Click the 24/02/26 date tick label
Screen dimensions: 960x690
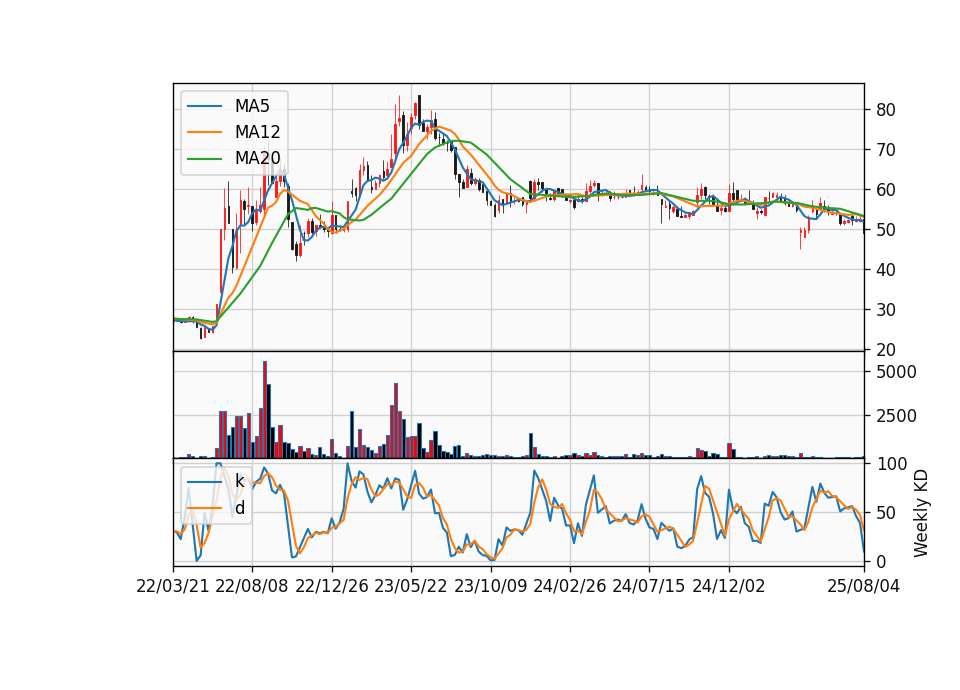coord(569,586)
